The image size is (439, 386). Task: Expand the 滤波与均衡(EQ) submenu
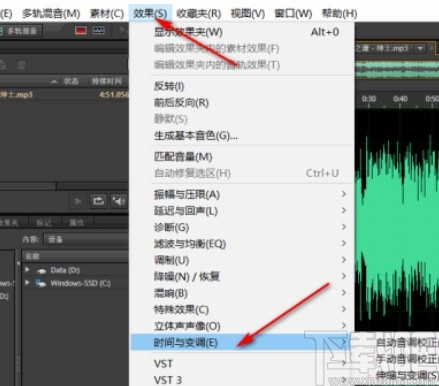point(242,244)
